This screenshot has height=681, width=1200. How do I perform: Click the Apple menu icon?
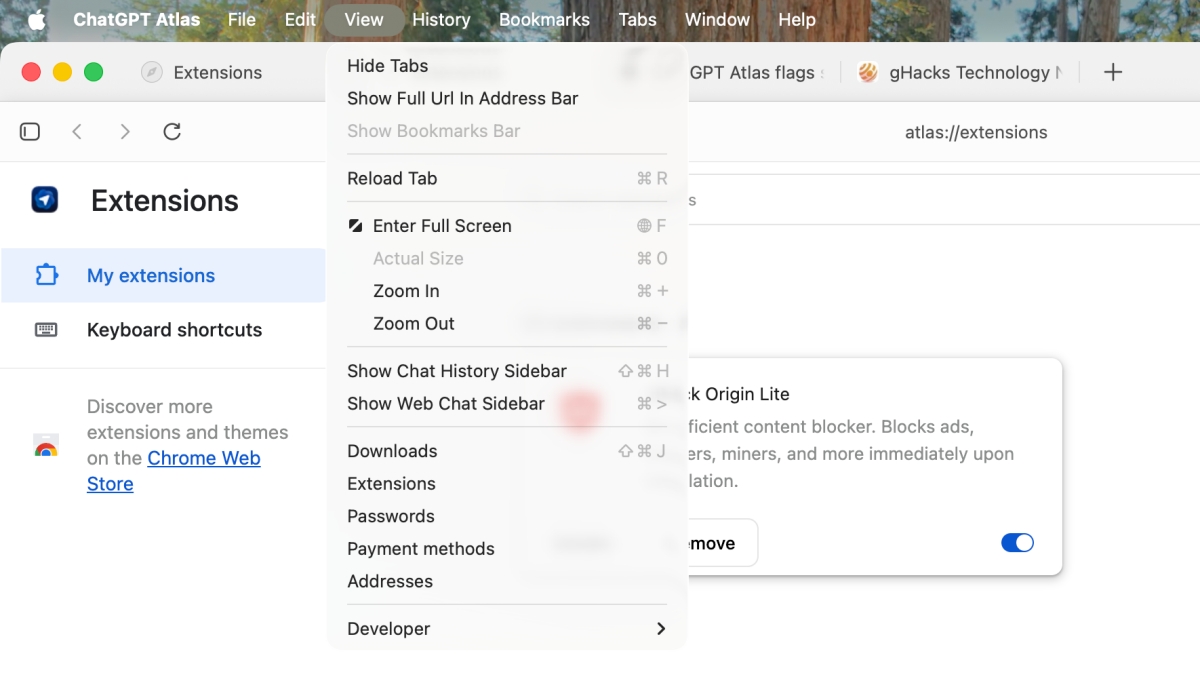coord(37,19)
